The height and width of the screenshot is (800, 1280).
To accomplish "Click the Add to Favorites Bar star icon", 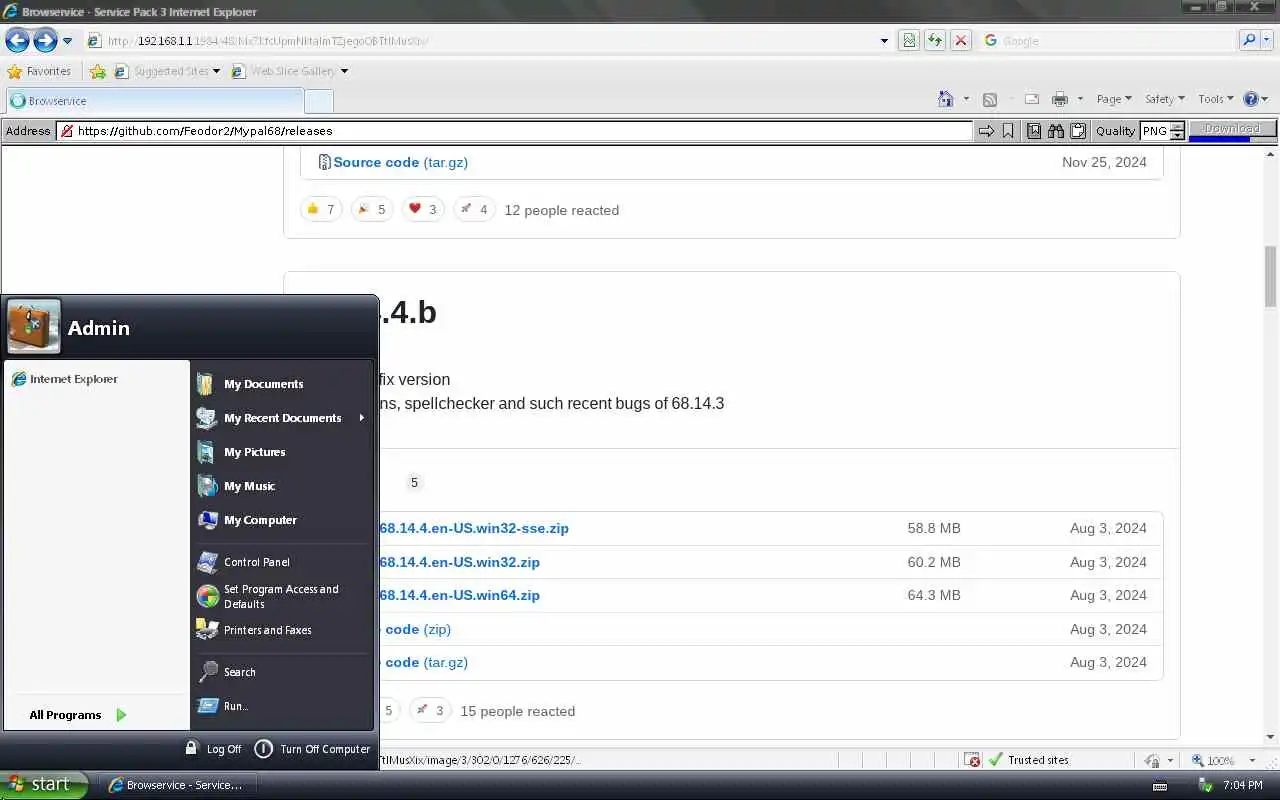I will (97, 71).
